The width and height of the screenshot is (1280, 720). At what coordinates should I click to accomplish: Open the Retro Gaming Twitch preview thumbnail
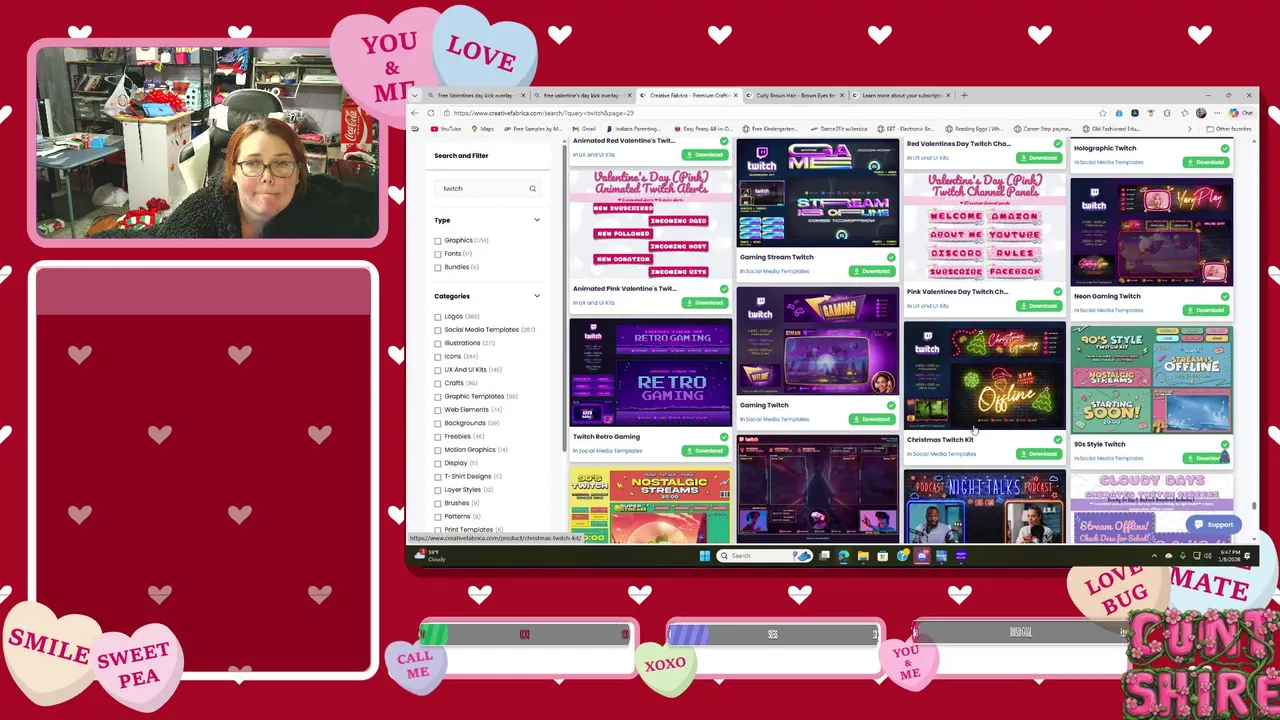[650, 373]
